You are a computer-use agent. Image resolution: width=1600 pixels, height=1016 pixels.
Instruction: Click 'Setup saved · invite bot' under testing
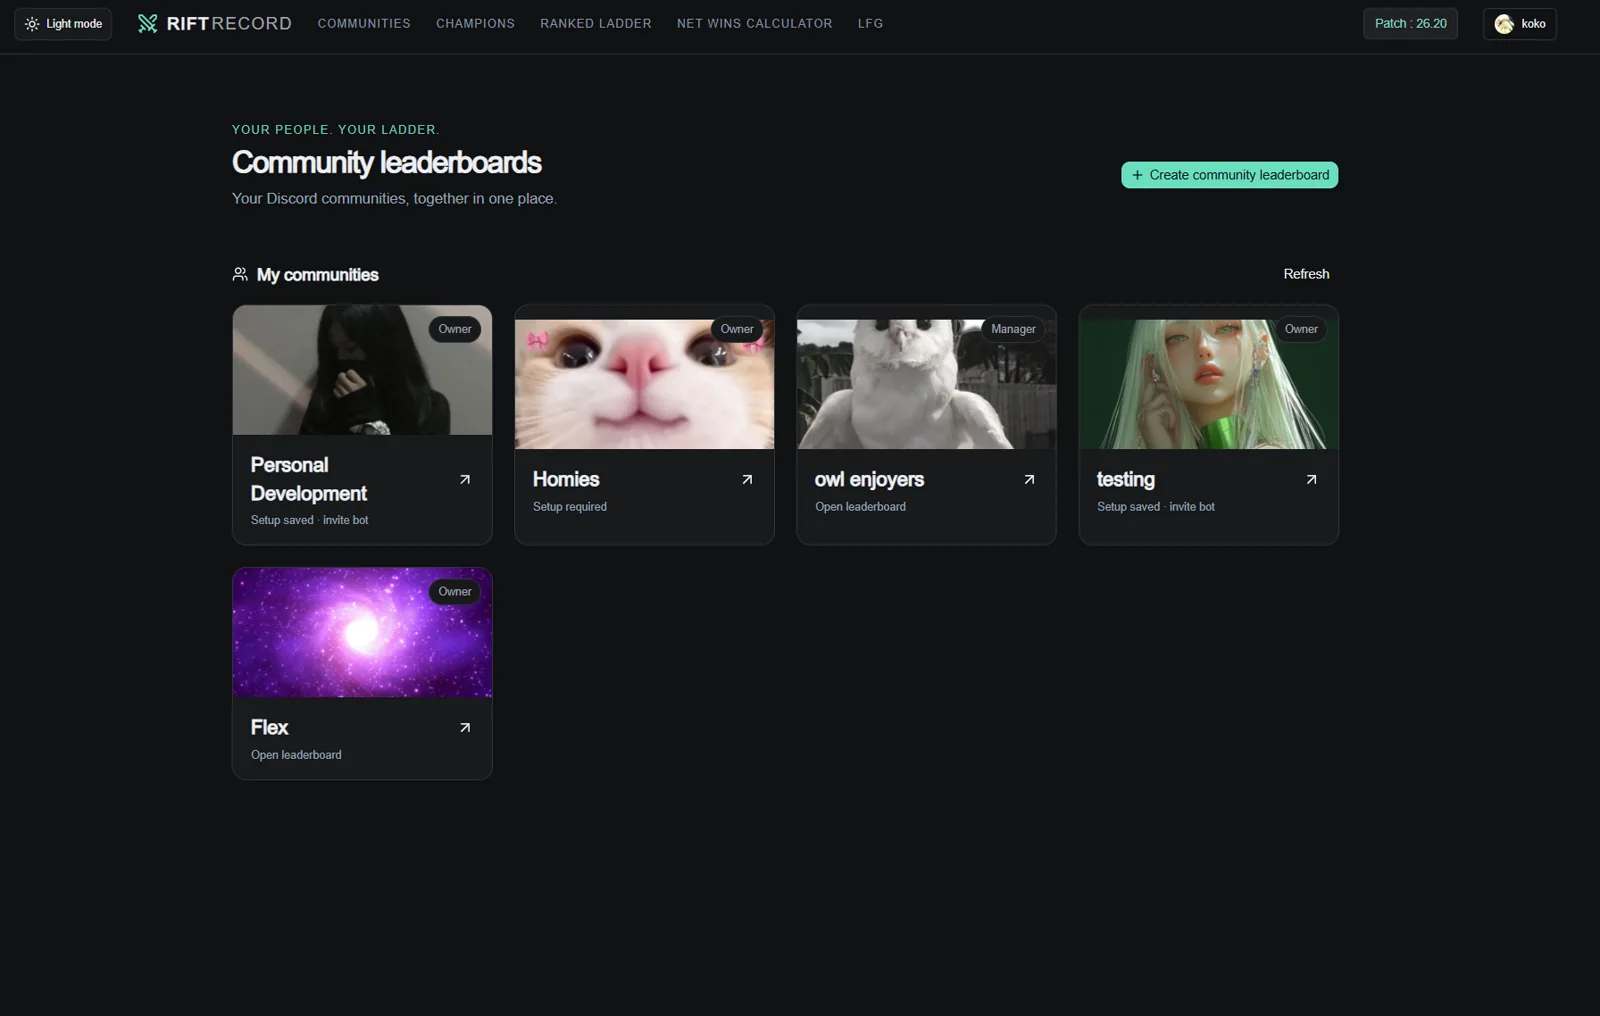[1156, 507]
